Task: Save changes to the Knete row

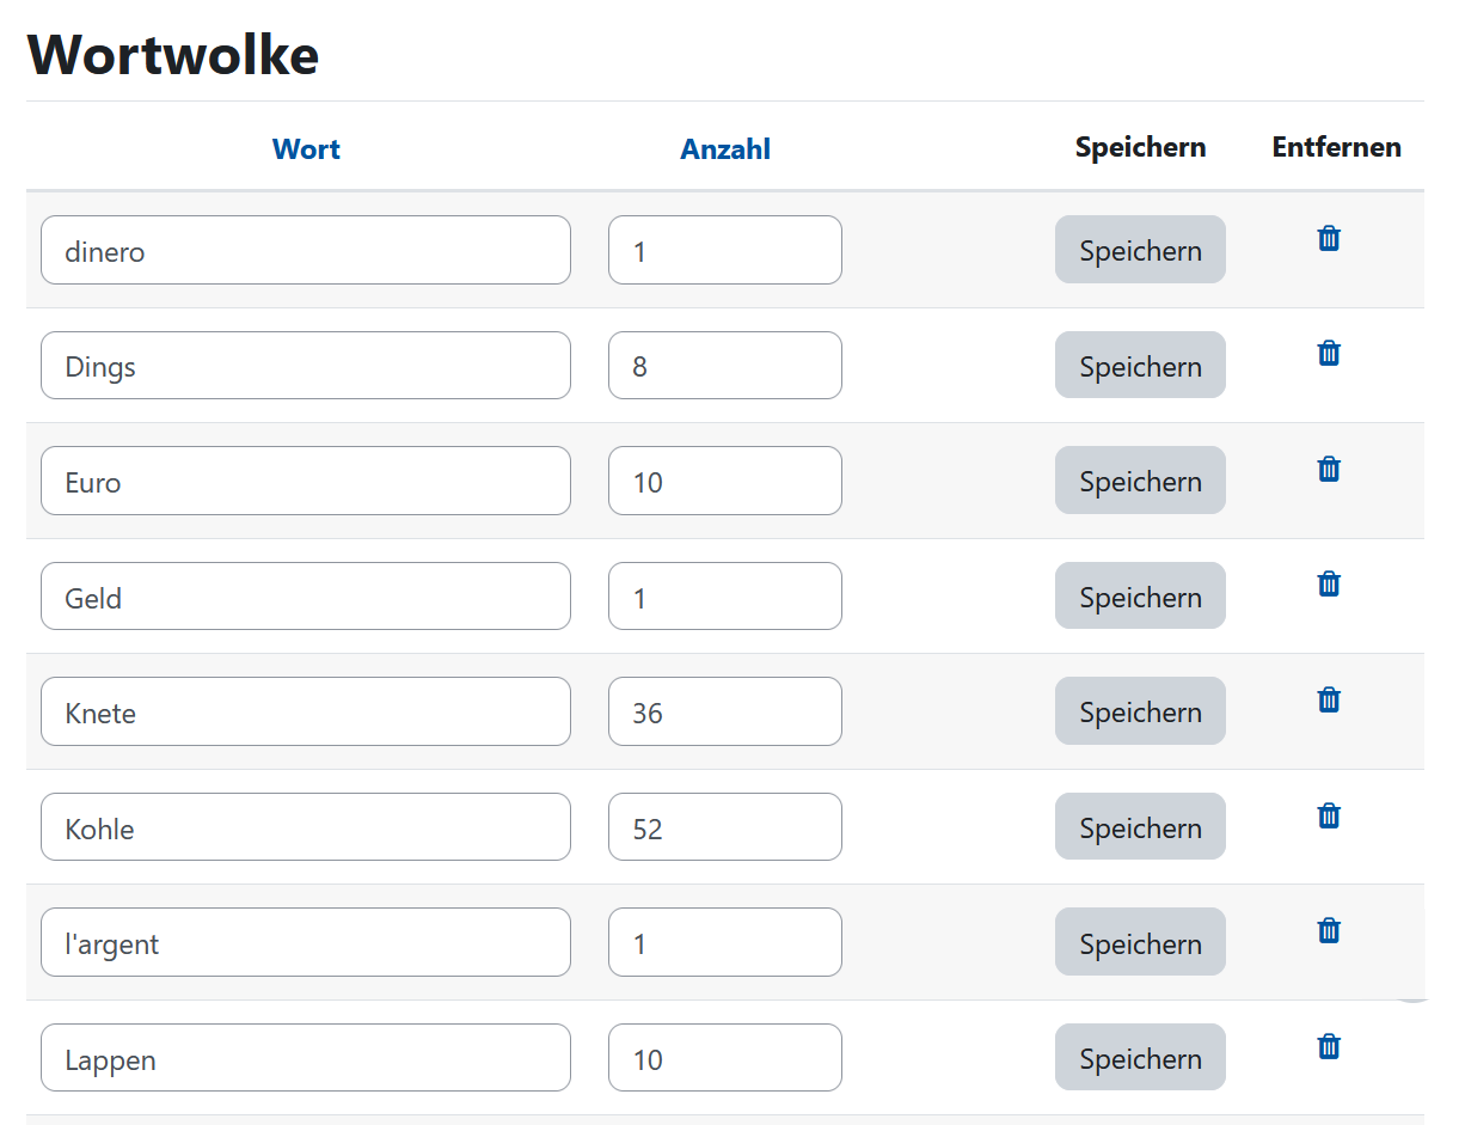Action: 1140,712
